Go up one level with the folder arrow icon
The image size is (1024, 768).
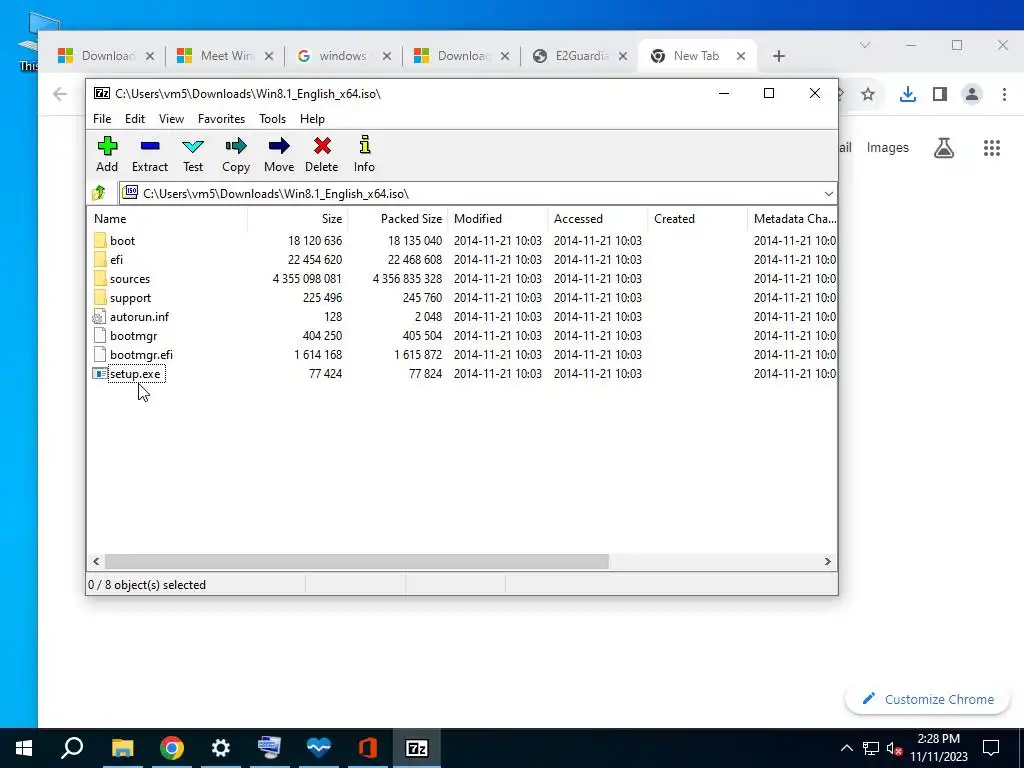click(x=99, y=193)
